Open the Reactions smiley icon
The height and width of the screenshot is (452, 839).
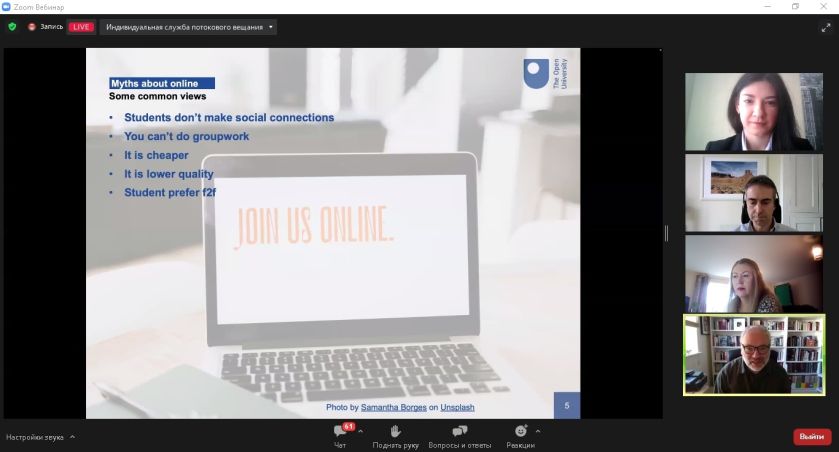click(521, 431)
